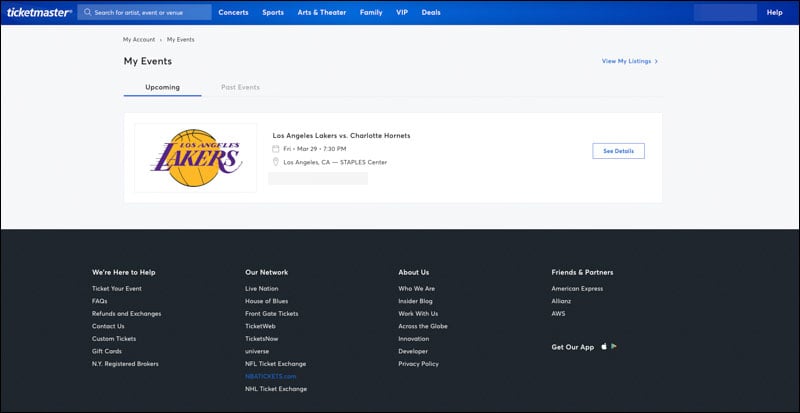Click the calendar icon beside Fri Mar 29
This screenshot has width=800, height=413.
pos(276,149)
